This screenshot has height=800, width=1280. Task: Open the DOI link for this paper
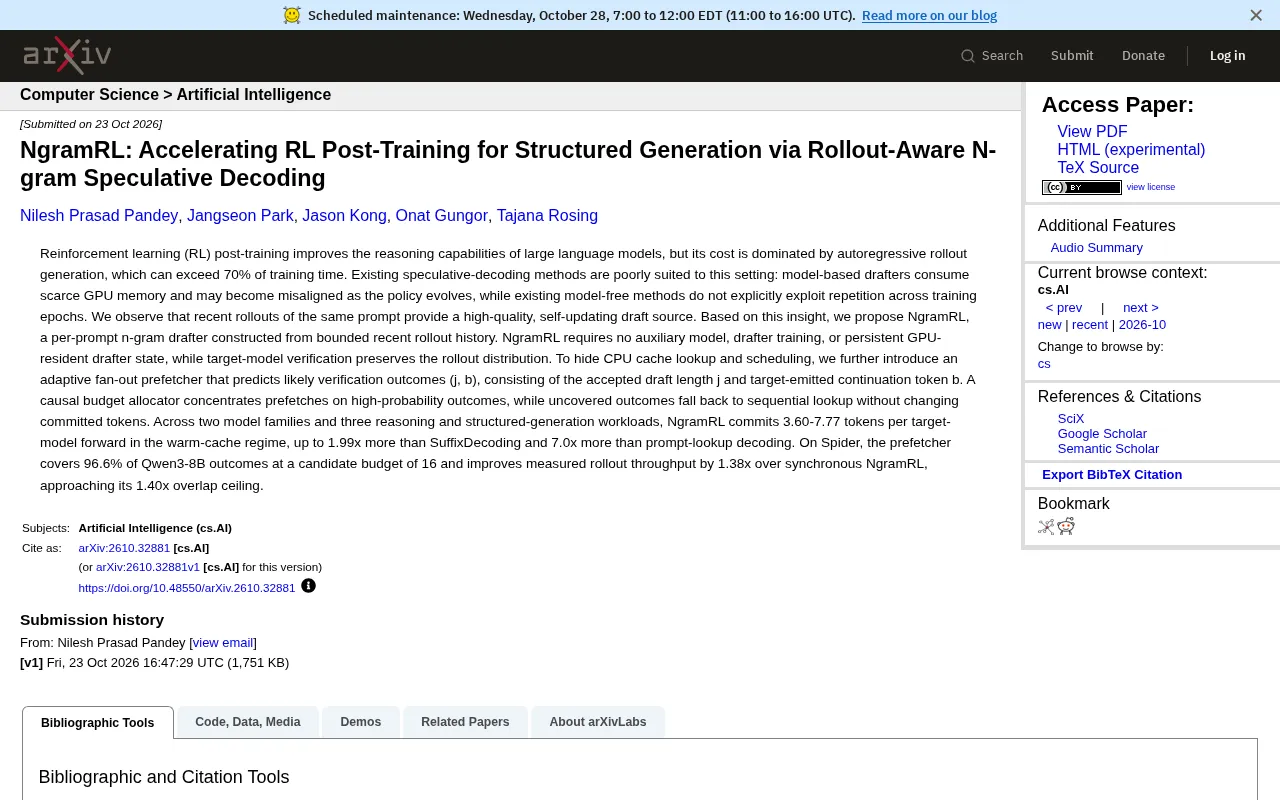(x=187, y=588)
